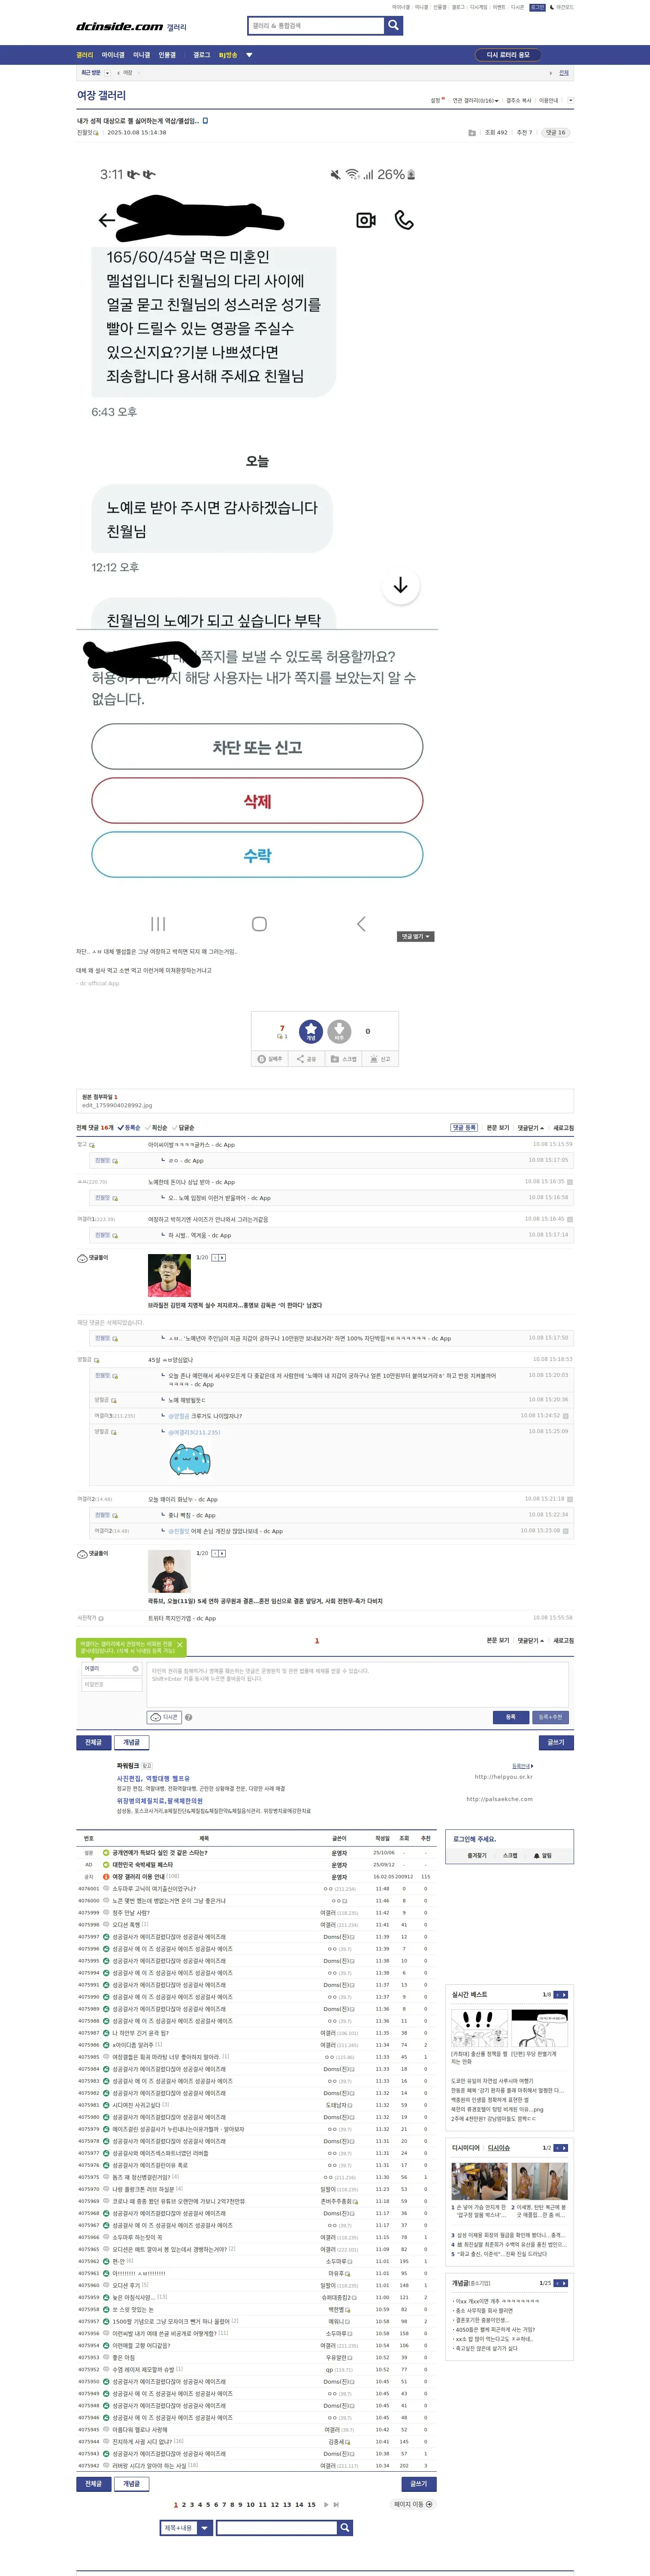Select the 등록순 sort option

pos(129,1127)
